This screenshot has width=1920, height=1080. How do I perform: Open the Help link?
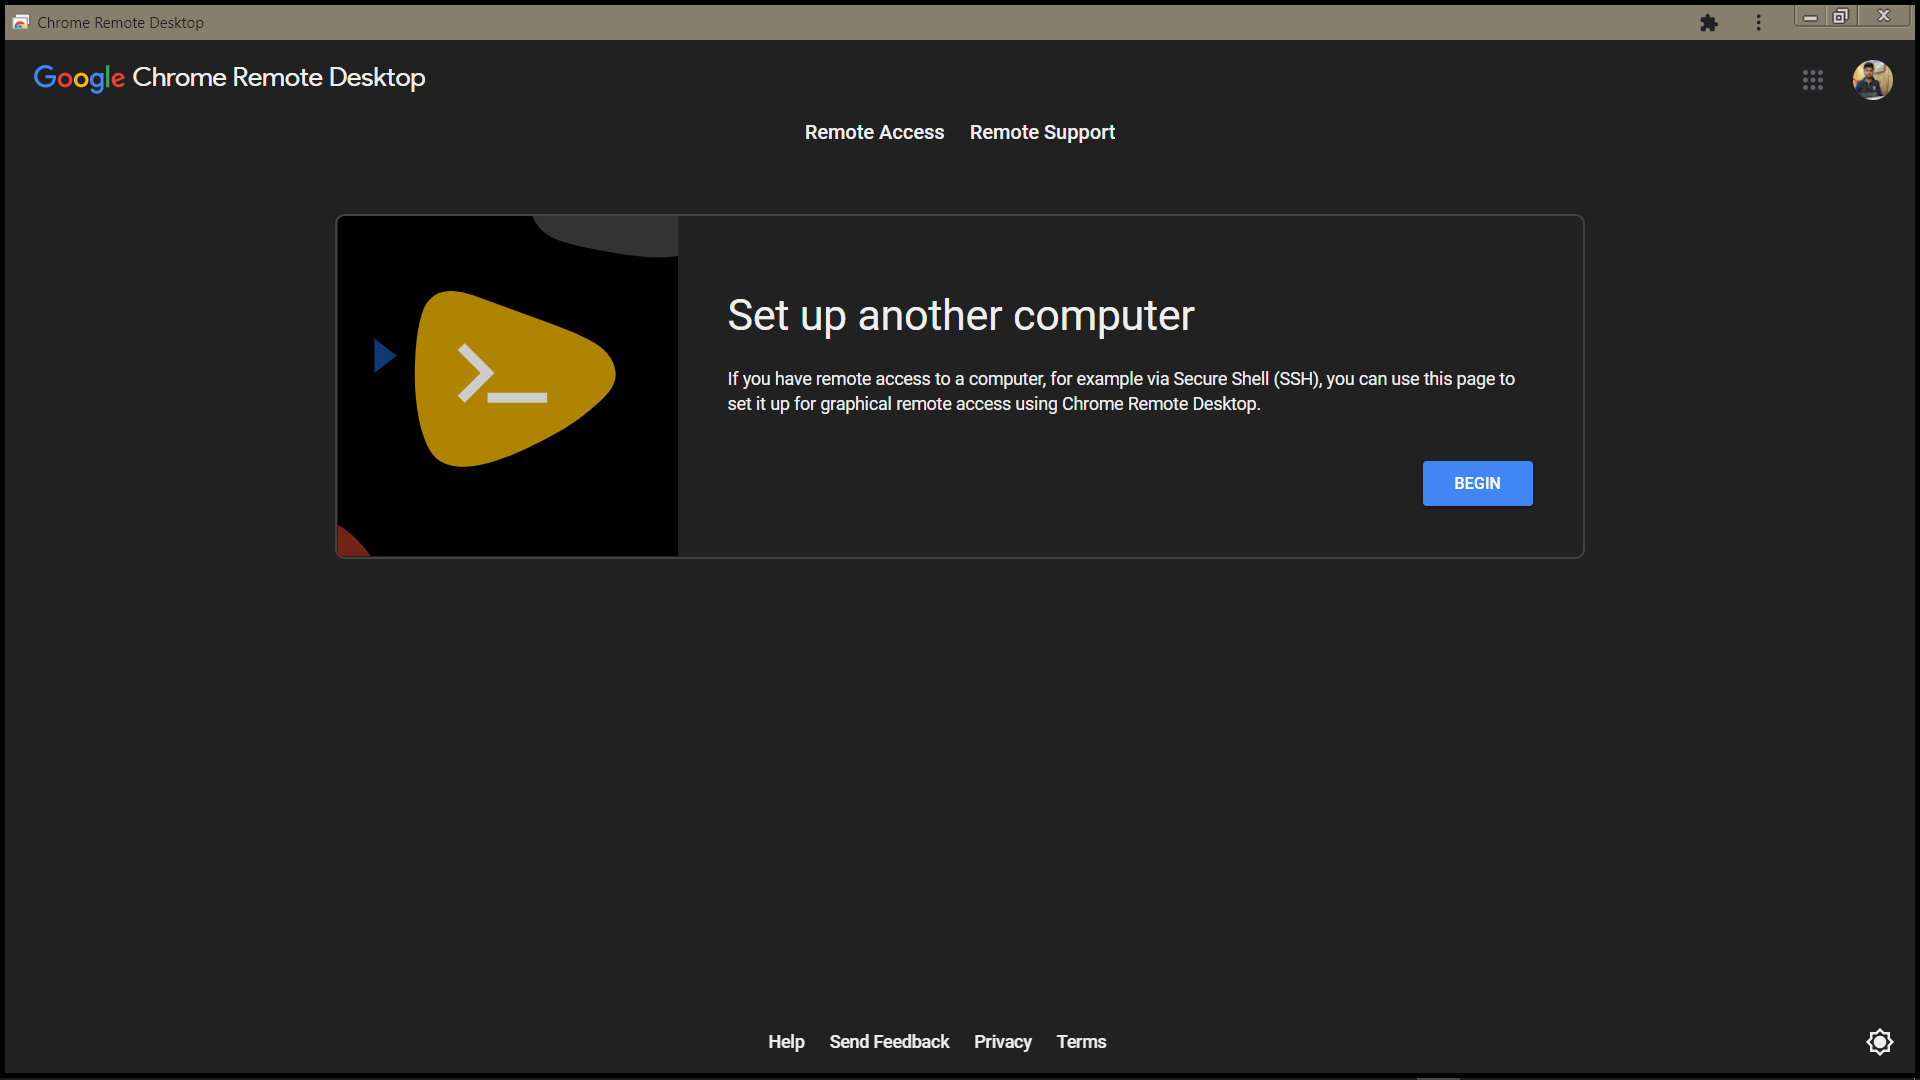tap(786, 1042)
